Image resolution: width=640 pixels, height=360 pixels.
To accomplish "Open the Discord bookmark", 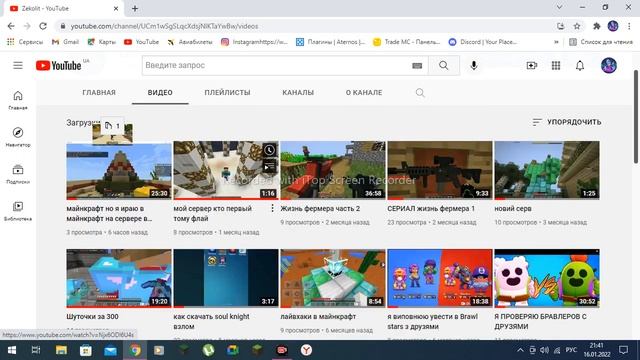I will pos(483,42).
